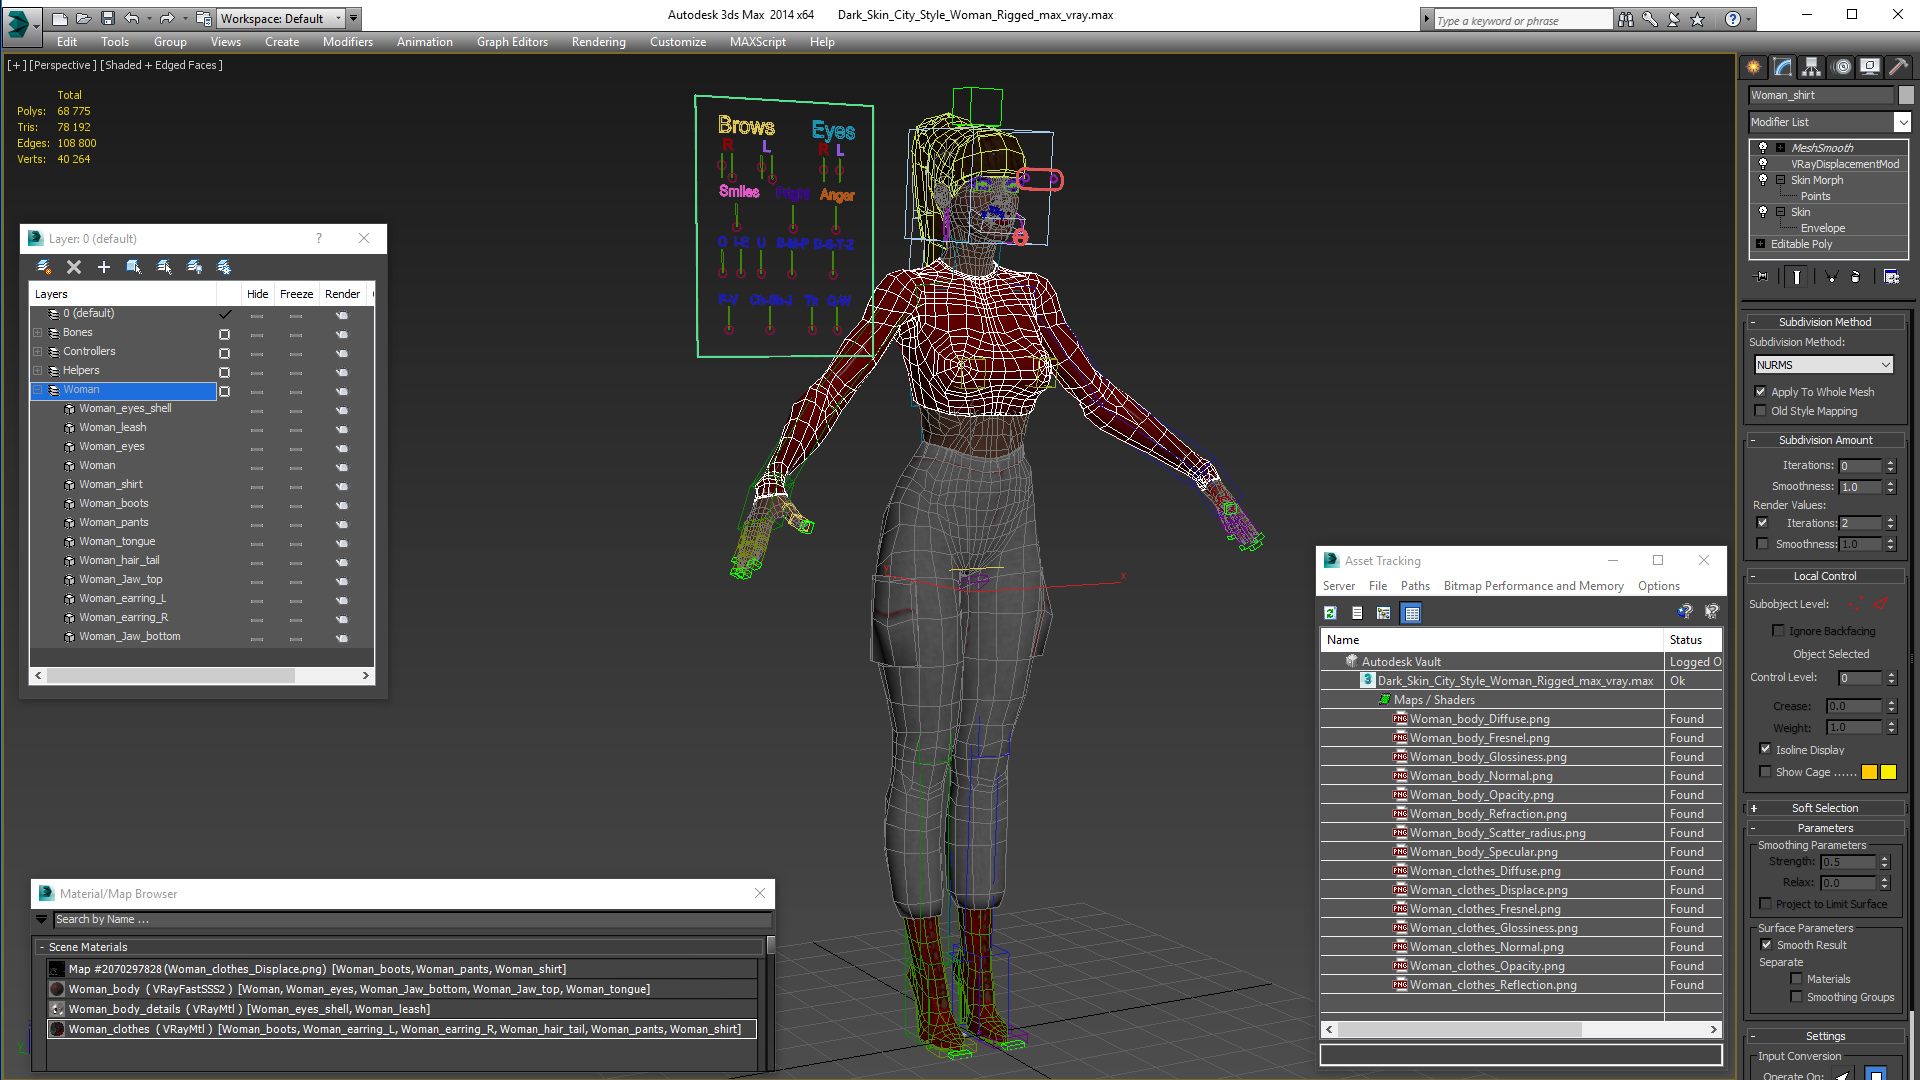Viewport: 1920px width, 1080px height.
Task: Switch Asset Tracking to tree view
Action: coord(1384,613)
